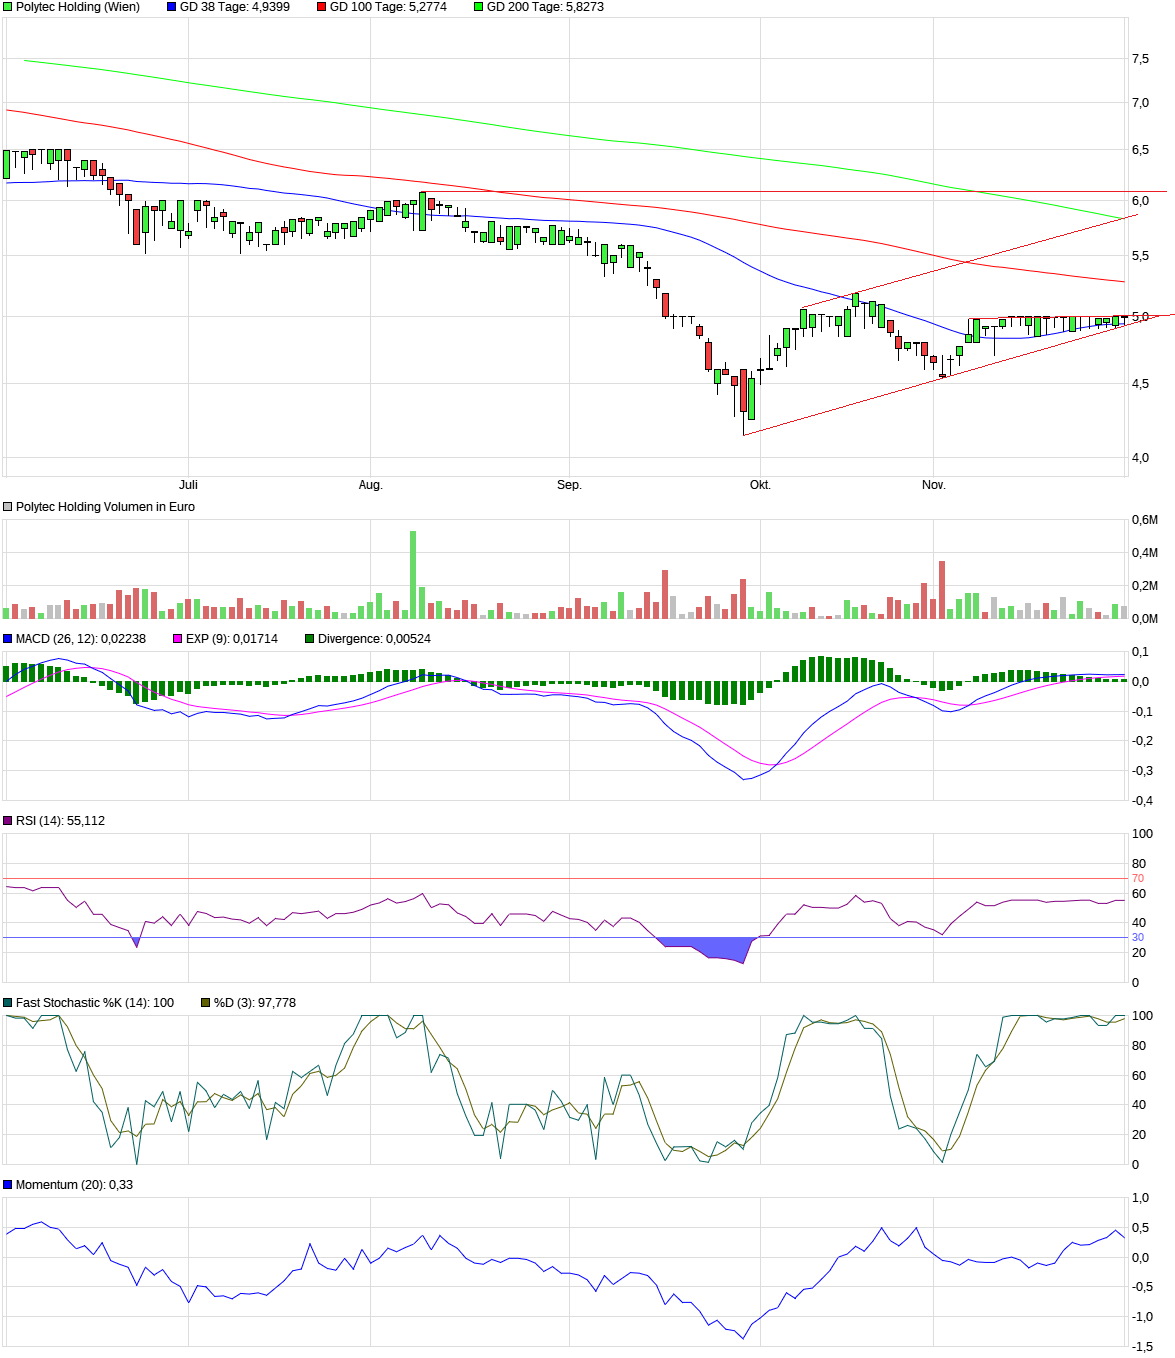Click the 'Sep.' month axis label
1175x1358 pixels.
point(569,485)
